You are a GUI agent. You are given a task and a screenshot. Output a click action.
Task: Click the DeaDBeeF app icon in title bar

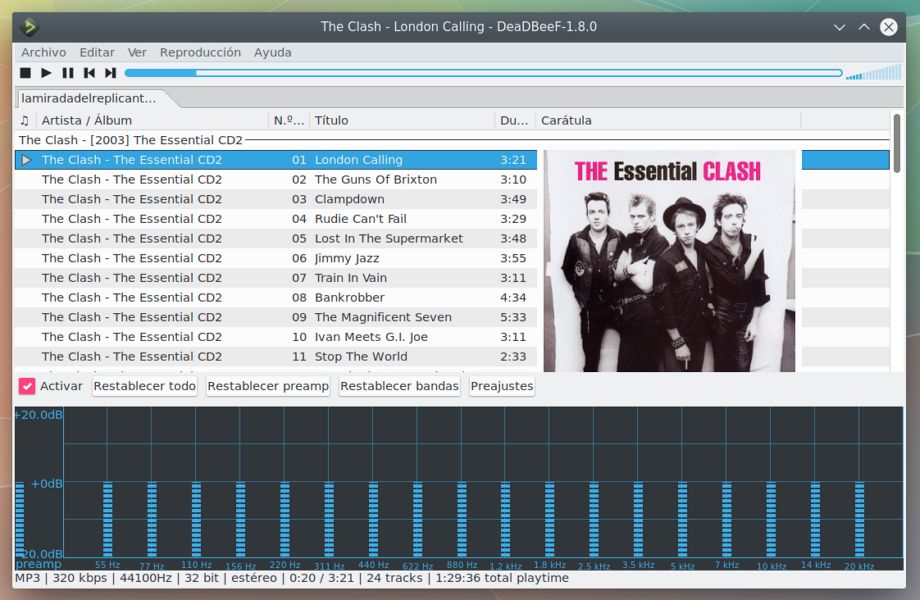click(x=29, y=26)
